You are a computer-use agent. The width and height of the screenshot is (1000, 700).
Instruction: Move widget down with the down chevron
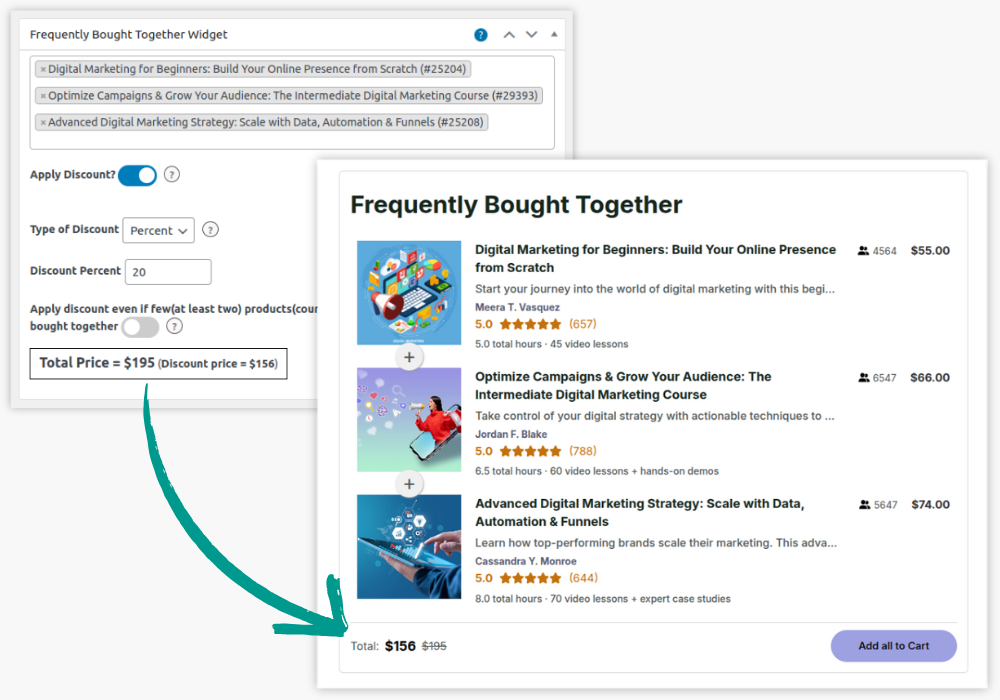(x=532, y=35)
